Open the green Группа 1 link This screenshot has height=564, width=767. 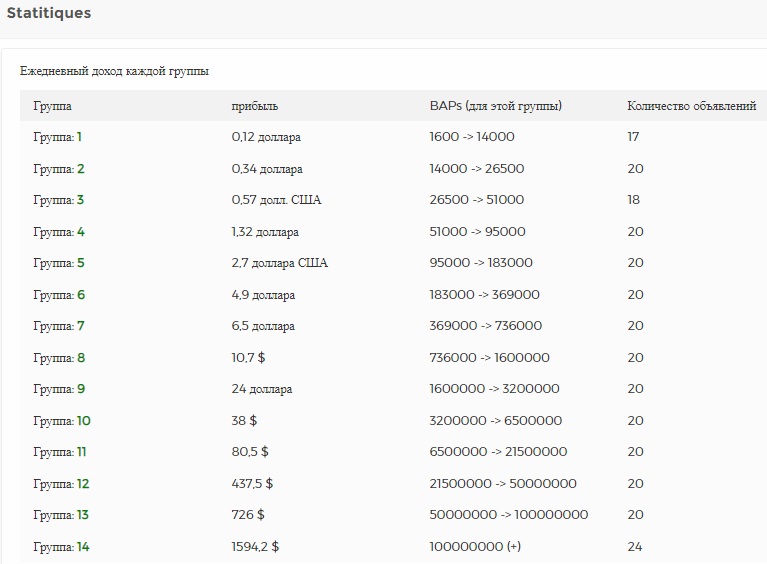(80, 137)
